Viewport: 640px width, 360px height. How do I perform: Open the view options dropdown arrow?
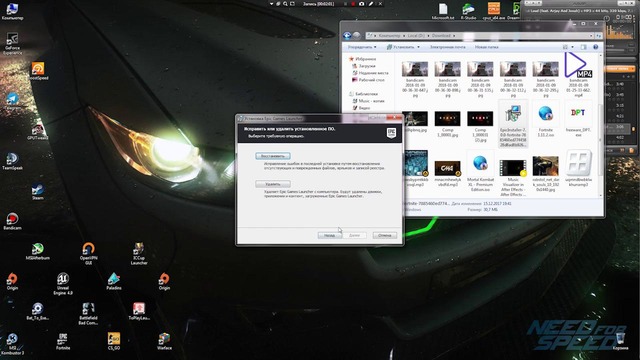coord(572,47)
